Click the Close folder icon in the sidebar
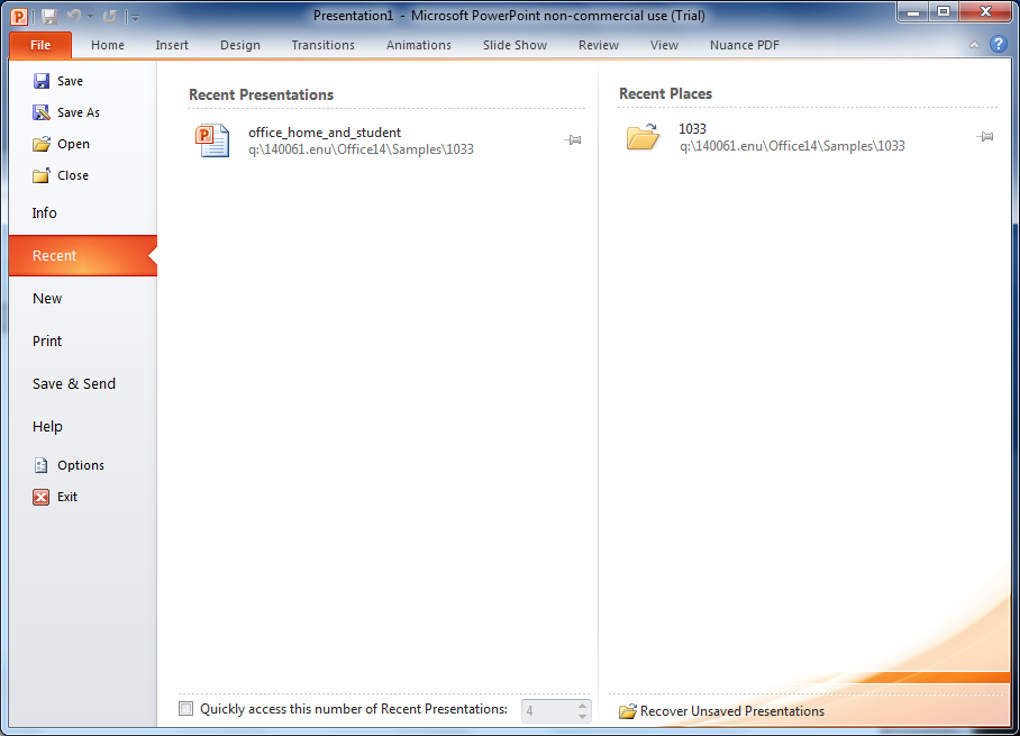The height and width of the screenshot is (736, 1020). pyautogui.click(x=41, y=175)
